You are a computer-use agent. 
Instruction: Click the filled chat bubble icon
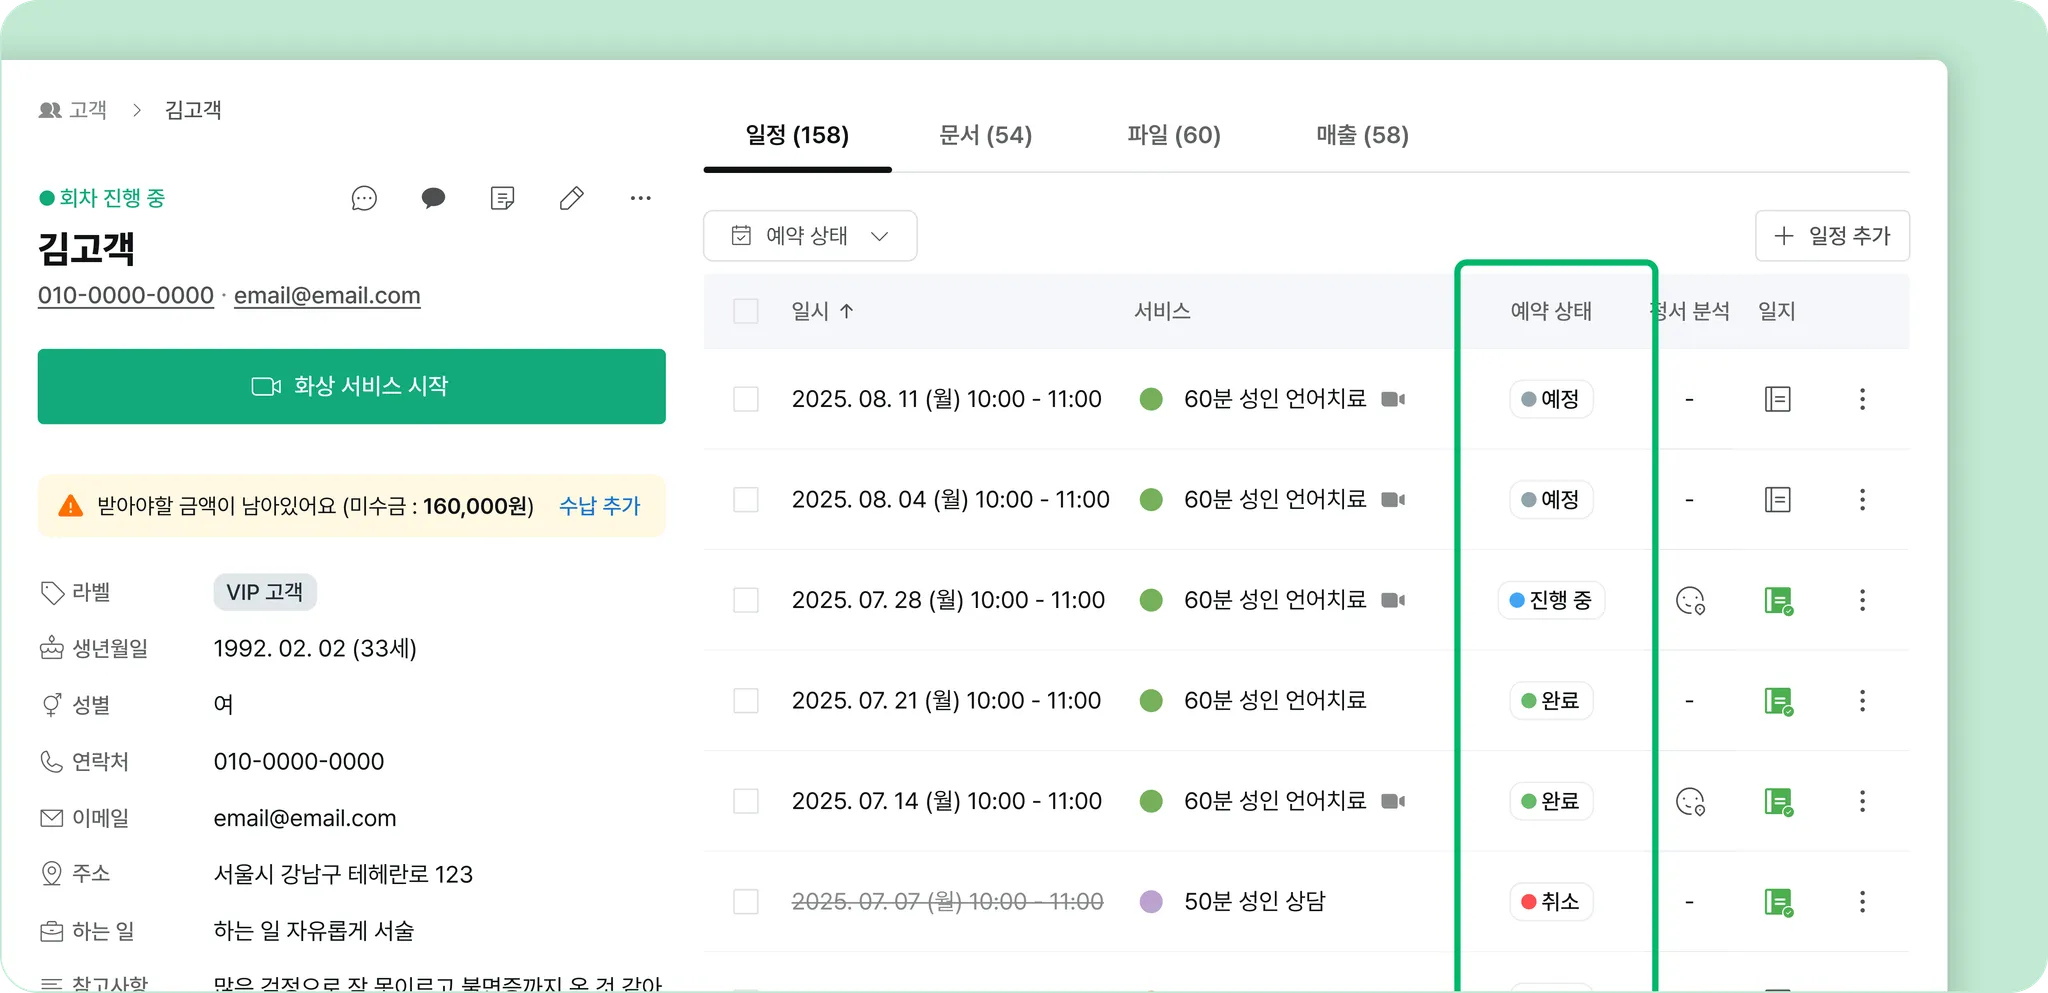pyautogui.click(x=433, y=198)
